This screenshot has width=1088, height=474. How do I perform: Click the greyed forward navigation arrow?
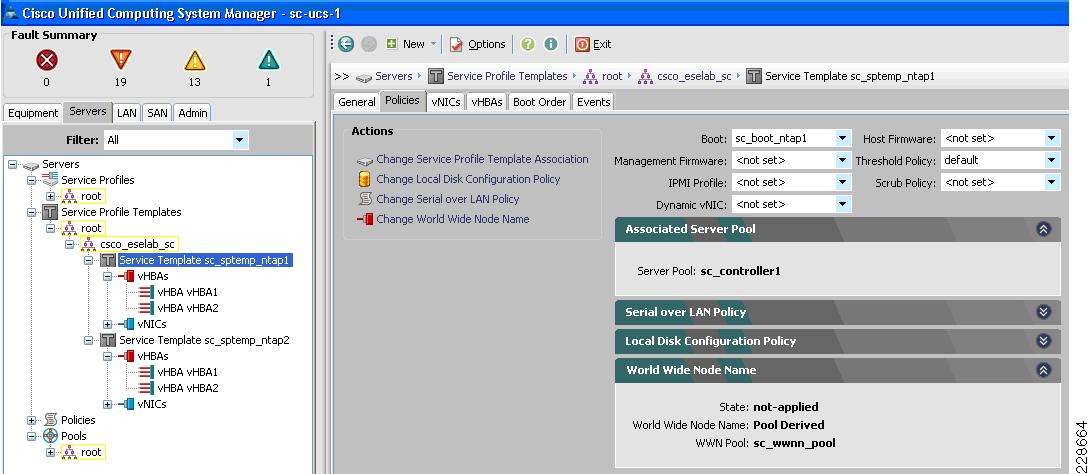pos(369,44)
